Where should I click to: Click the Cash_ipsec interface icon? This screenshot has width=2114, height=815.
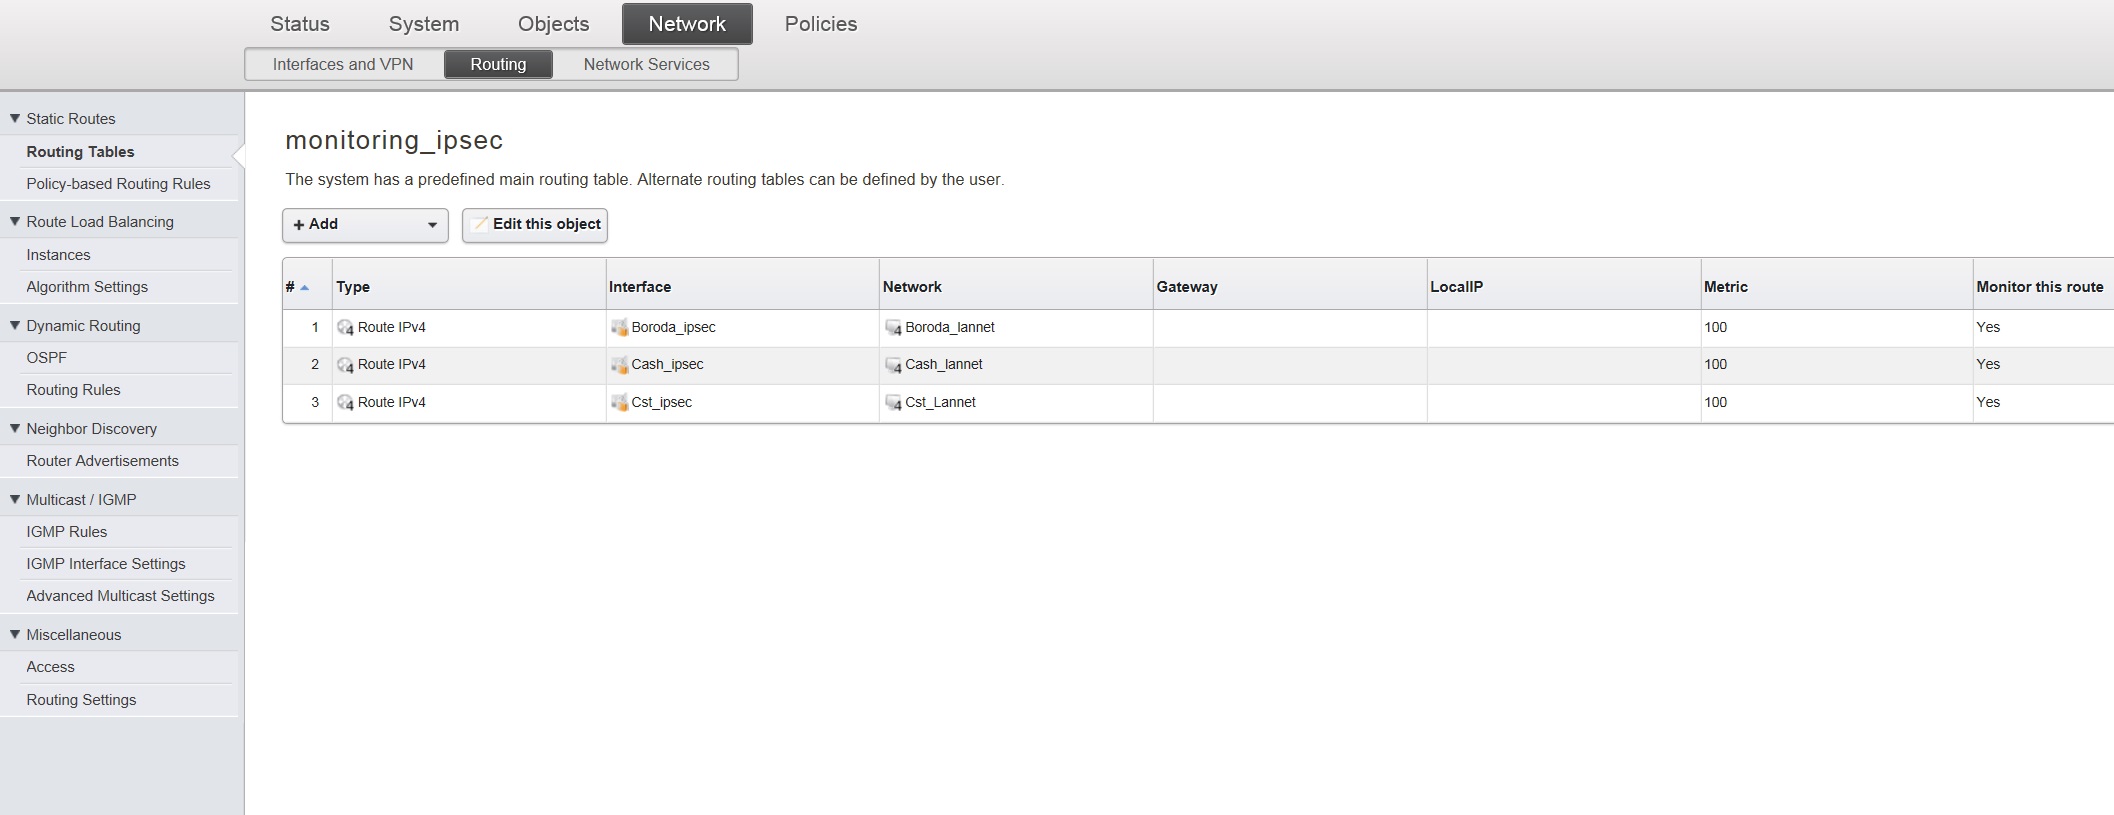[x=619, y=365]
